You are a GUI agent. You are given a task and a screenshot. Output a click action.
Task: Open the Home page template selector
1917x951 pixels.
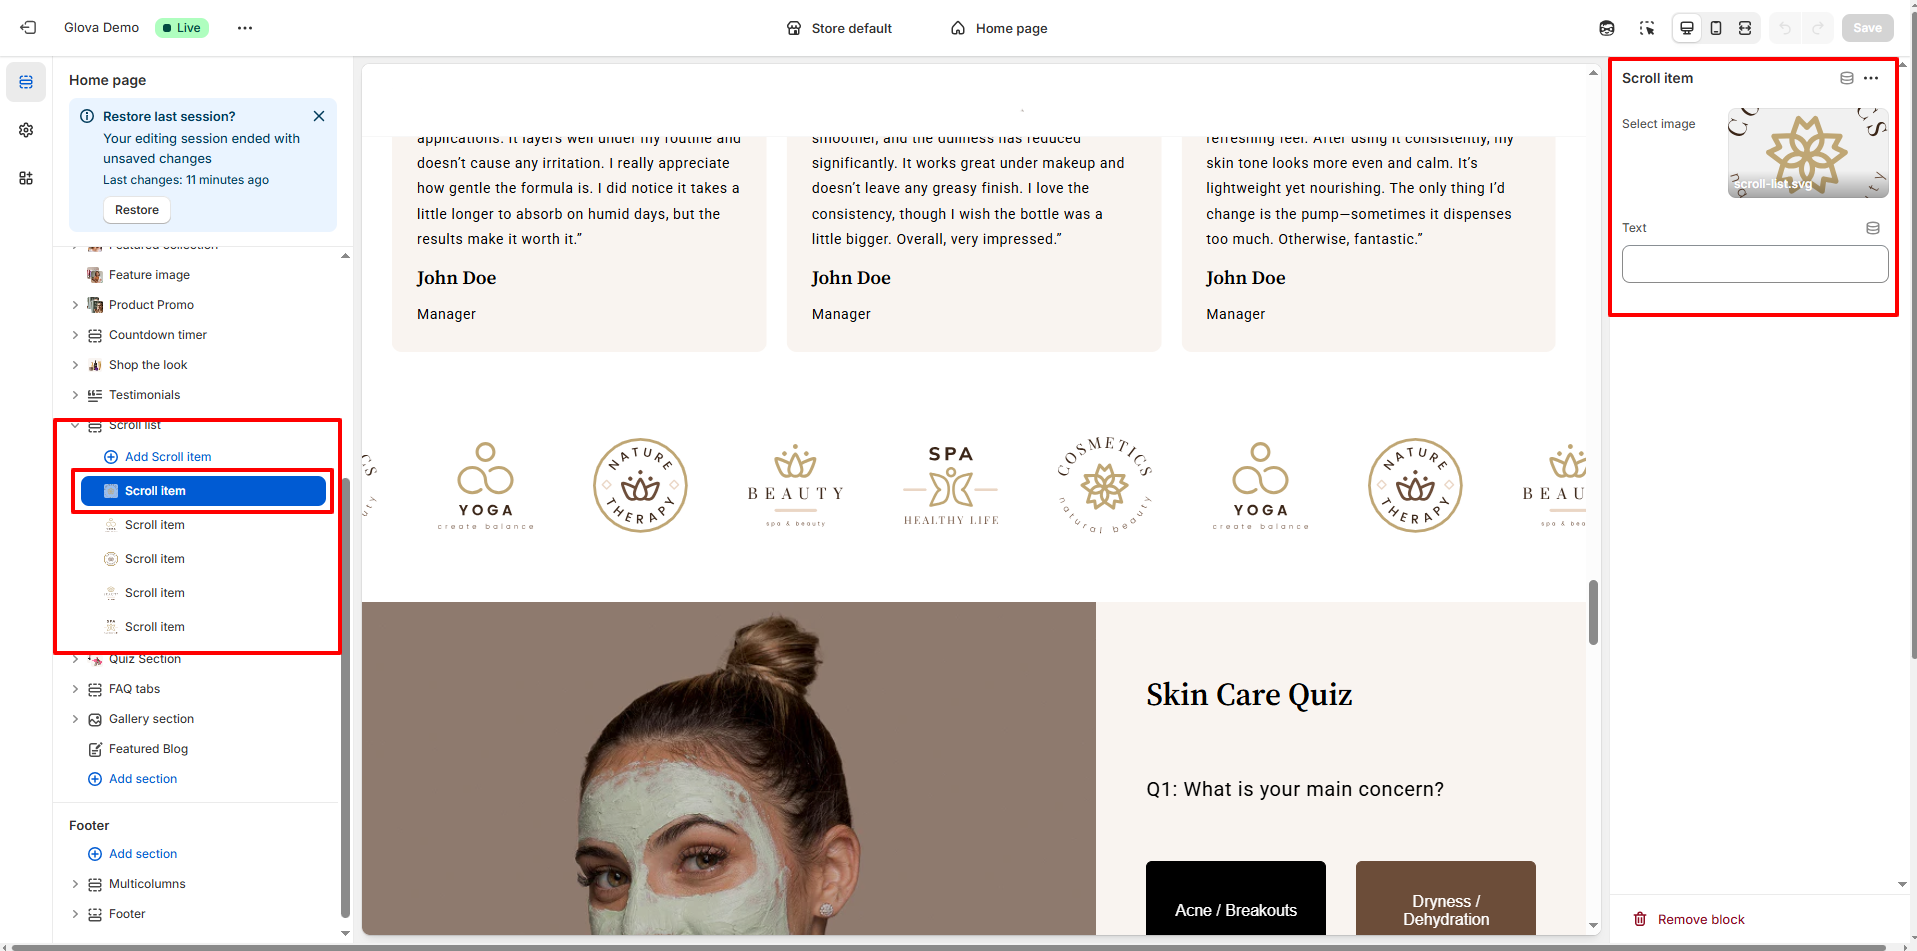[x=999, y=28]
